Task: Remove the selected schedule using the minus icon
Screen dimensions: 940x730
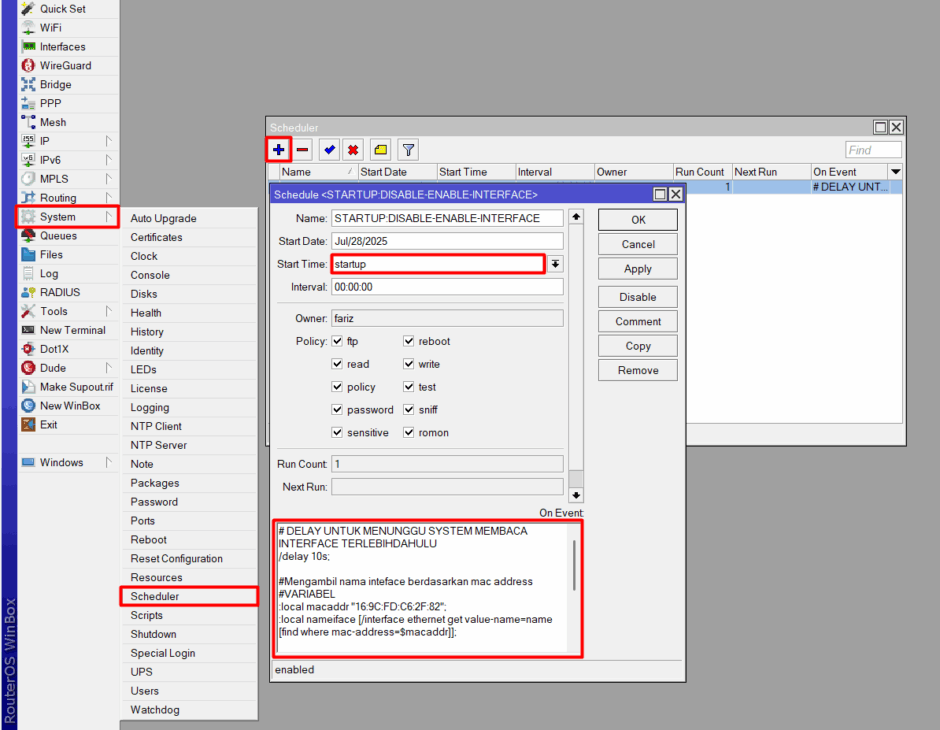Action: click(303, 149)
